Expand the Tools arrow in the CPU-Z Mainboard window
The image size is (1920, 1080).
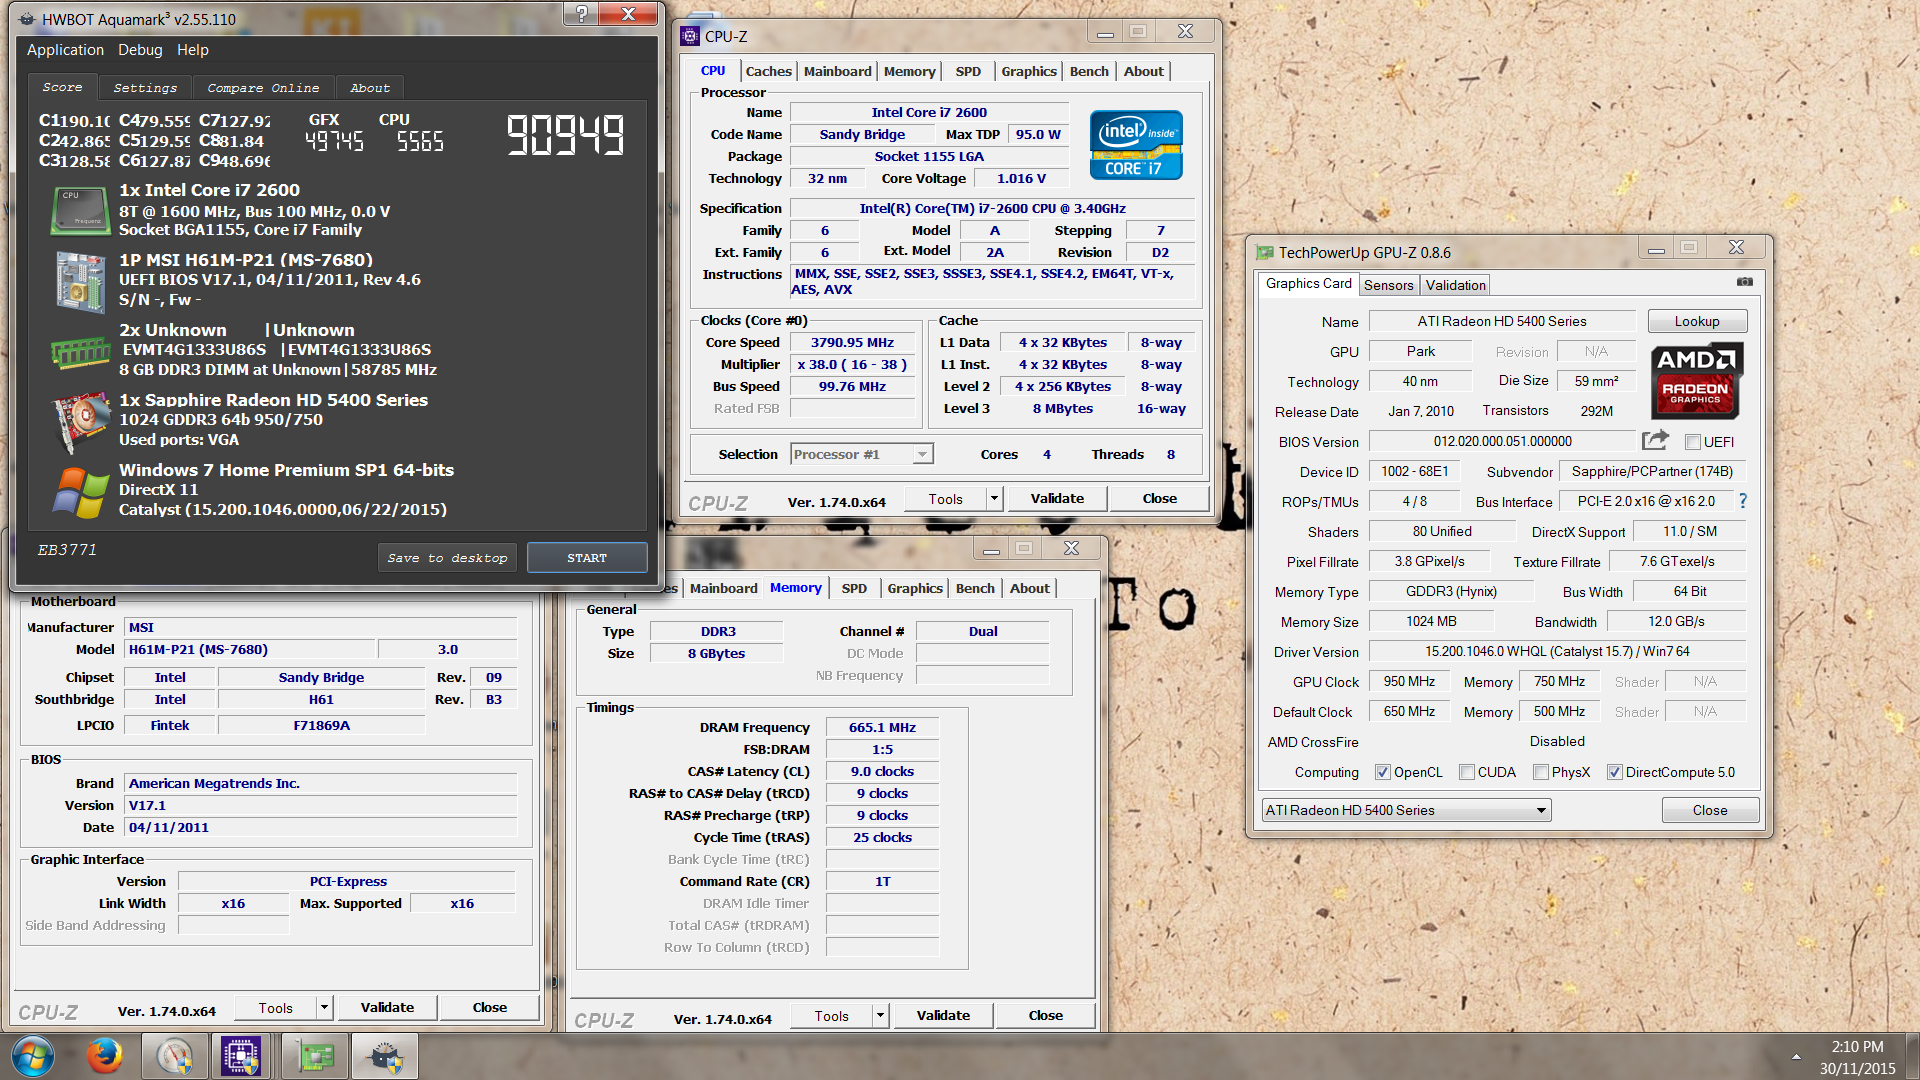click(324, 1007)
